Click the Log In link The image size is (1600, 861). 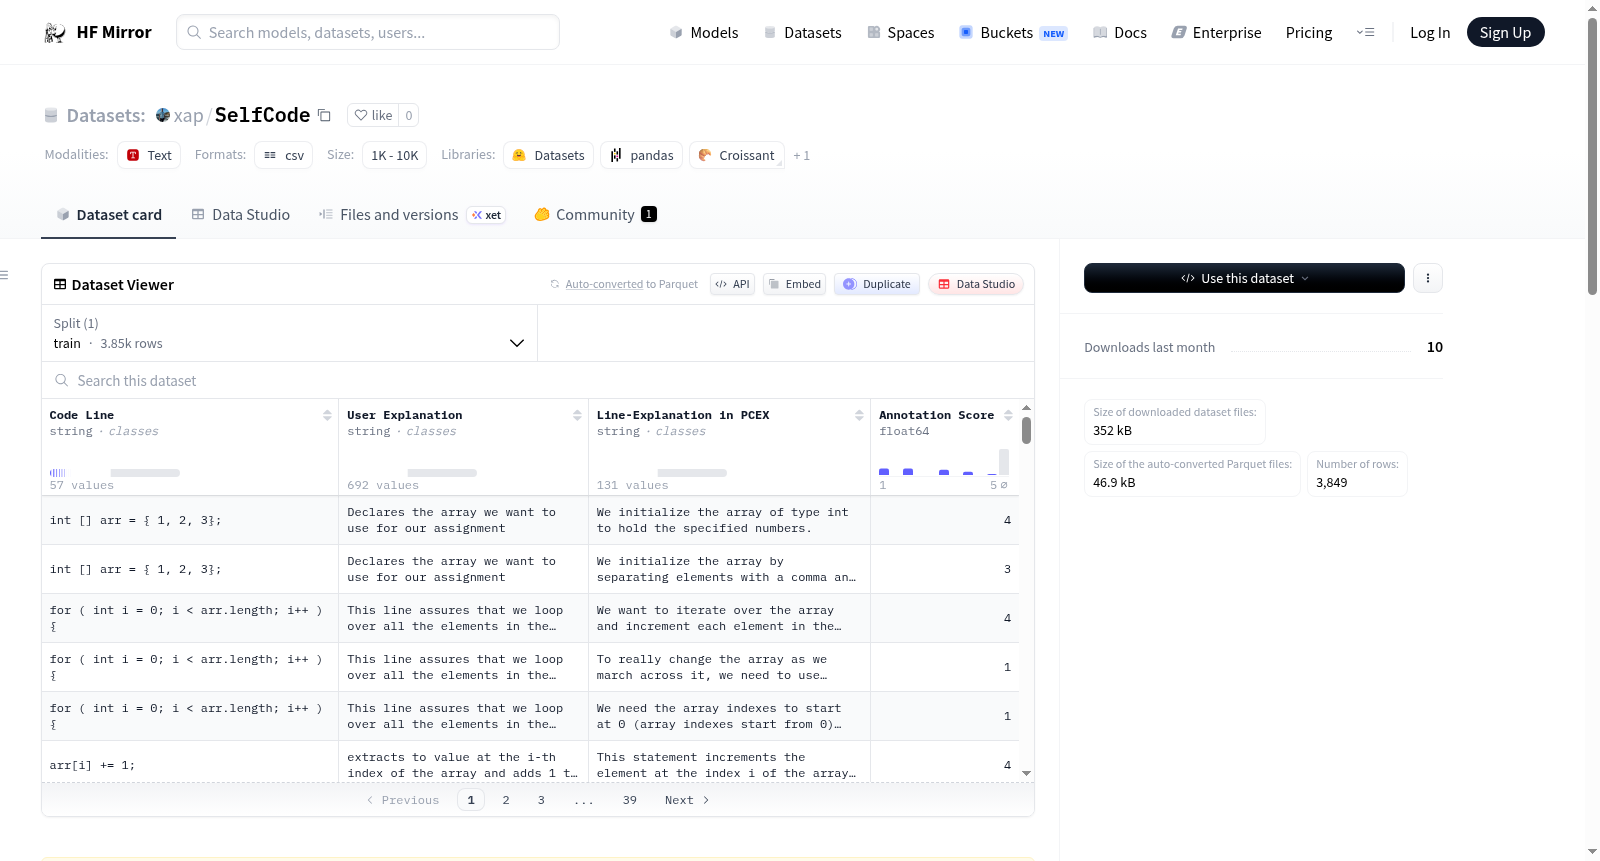(x=1430, y=33)
